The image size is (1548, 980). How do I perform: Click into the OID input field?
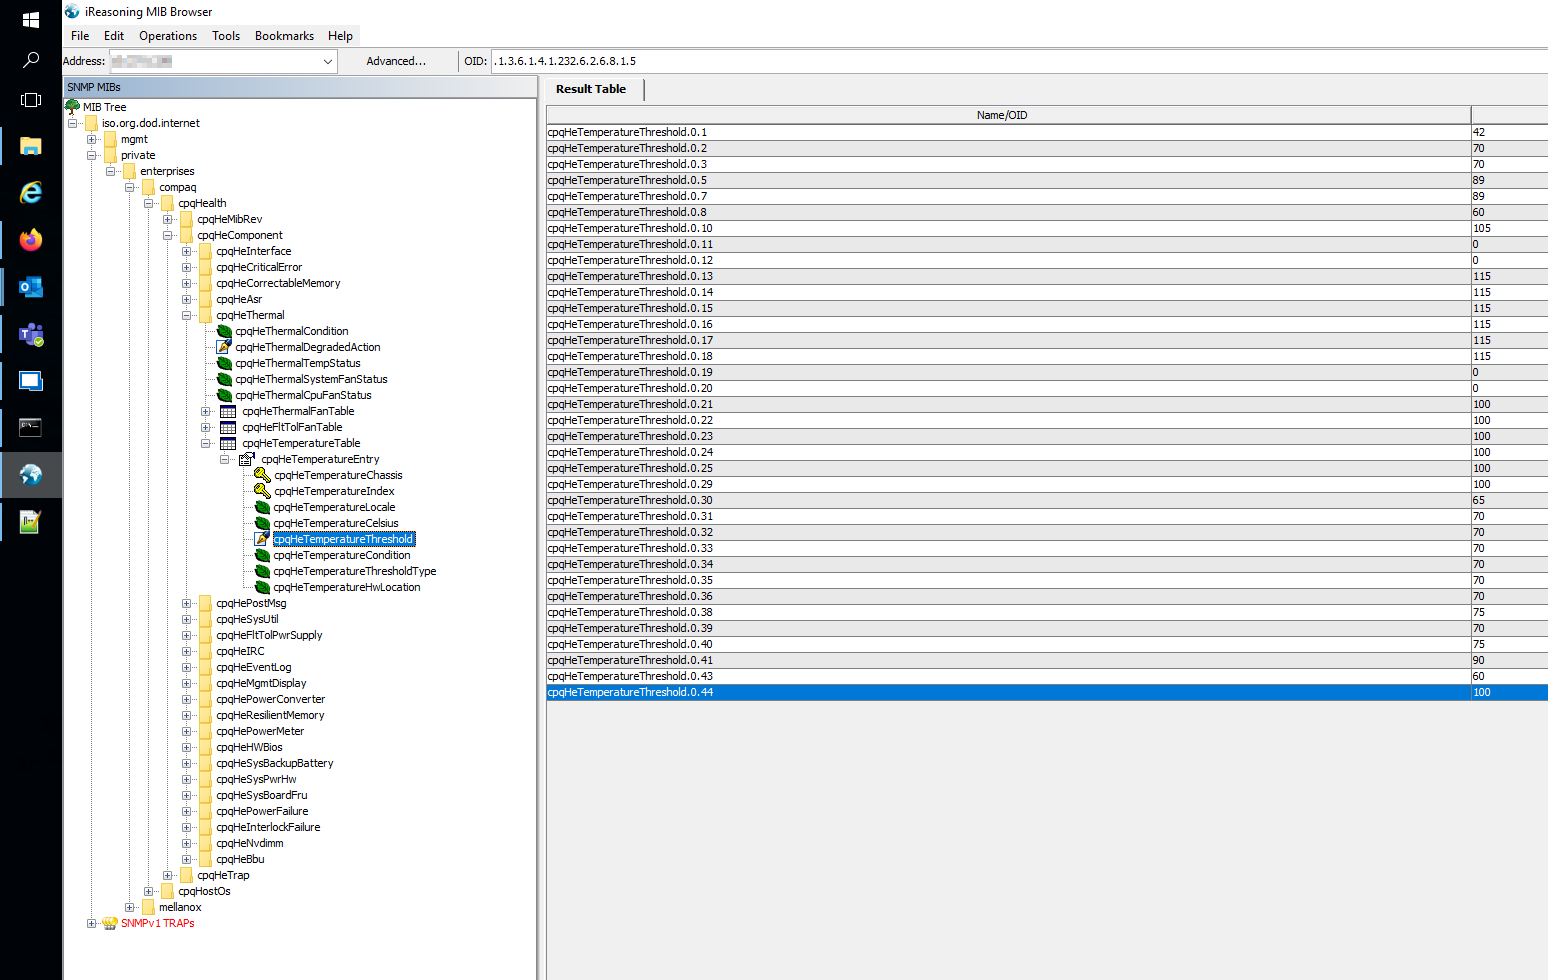(1018, 61)
